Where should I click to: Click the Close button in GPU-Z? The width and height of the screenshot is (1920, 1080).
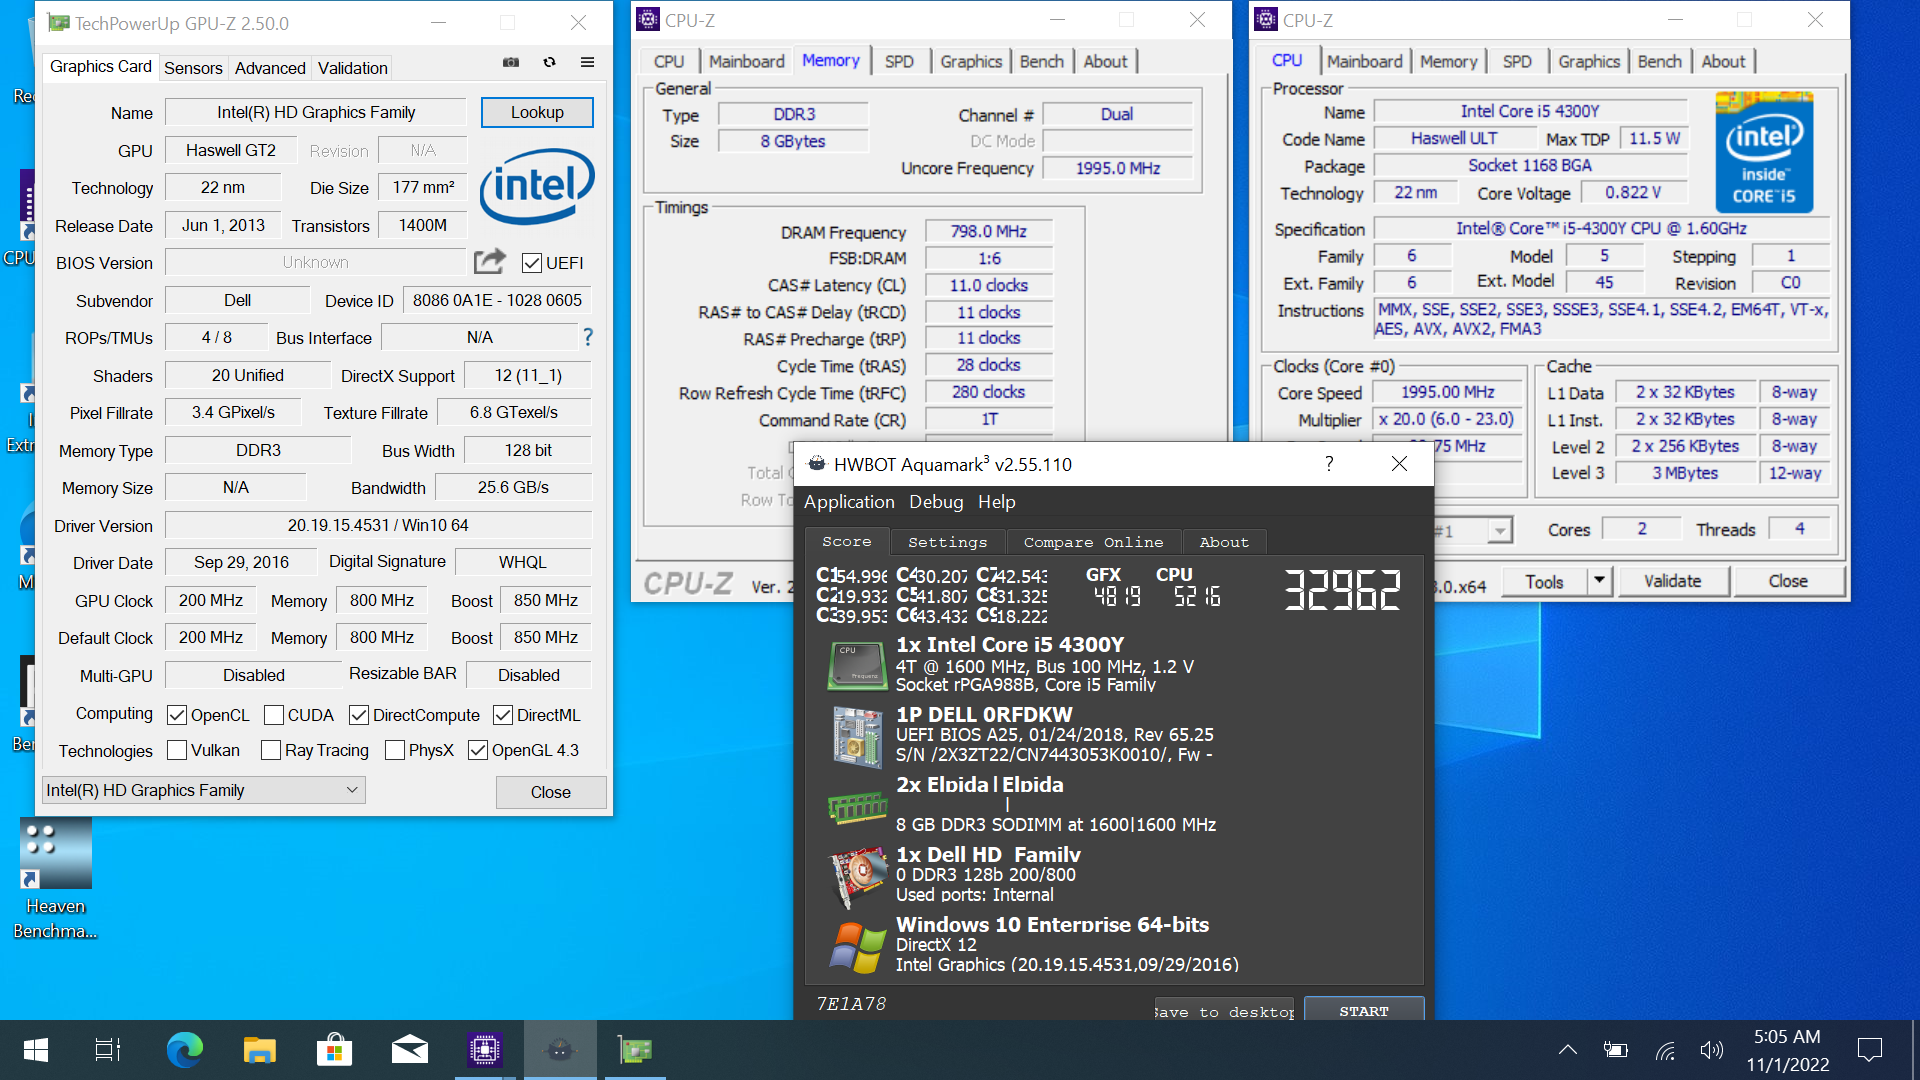pos(550,792)
